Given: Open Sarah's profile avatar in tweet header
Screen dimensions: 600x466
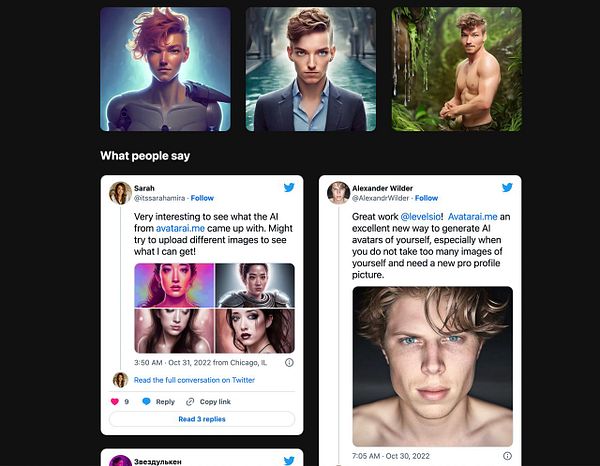Looking at the screenshot, I should (x=120, y=193).
